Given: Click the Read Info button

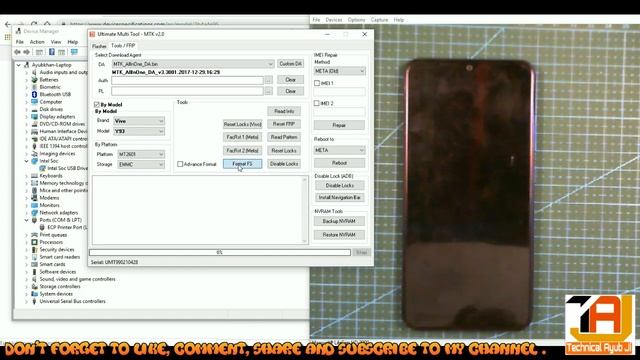Looking at the screenshot, I should click(284, 111).
